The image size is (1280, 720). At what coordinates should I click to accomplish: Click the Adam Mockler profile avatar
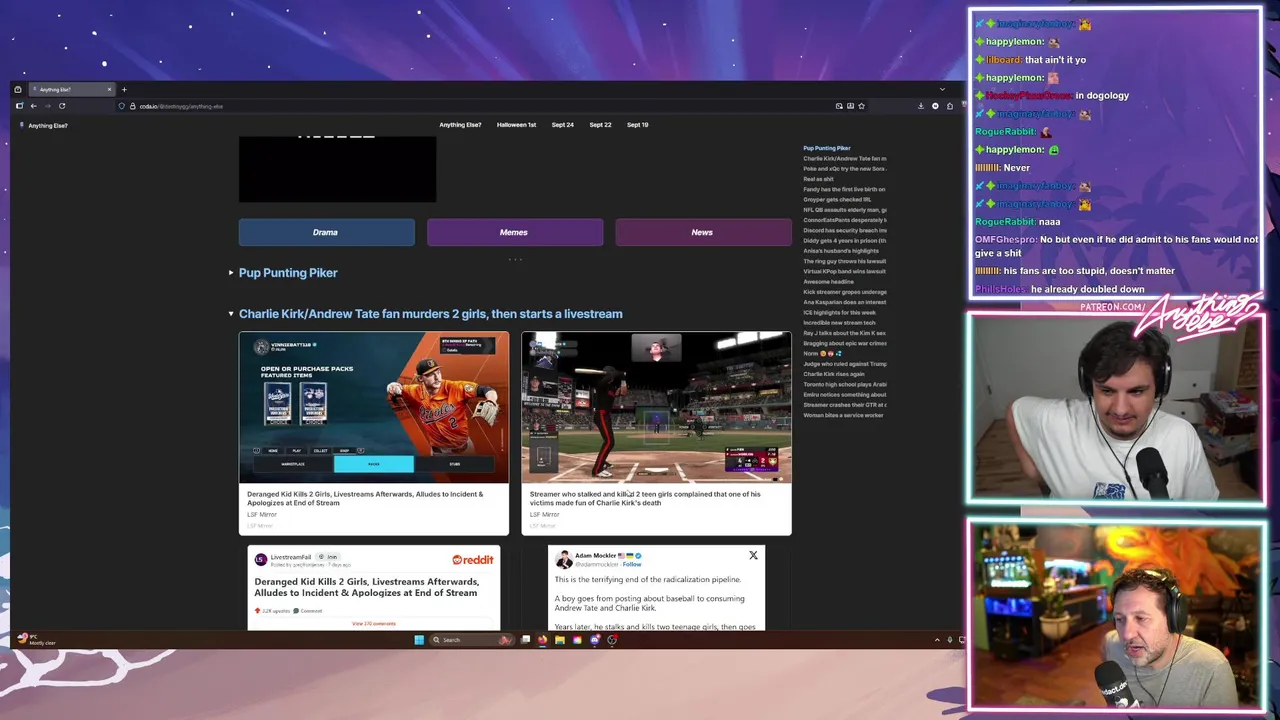pyautogui.click(x=564, y=559)
